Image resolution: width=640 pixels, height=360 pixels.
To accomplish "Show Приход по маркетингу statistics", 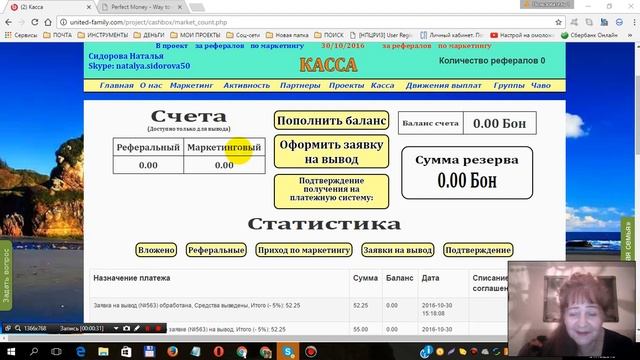I will (304, 250).
